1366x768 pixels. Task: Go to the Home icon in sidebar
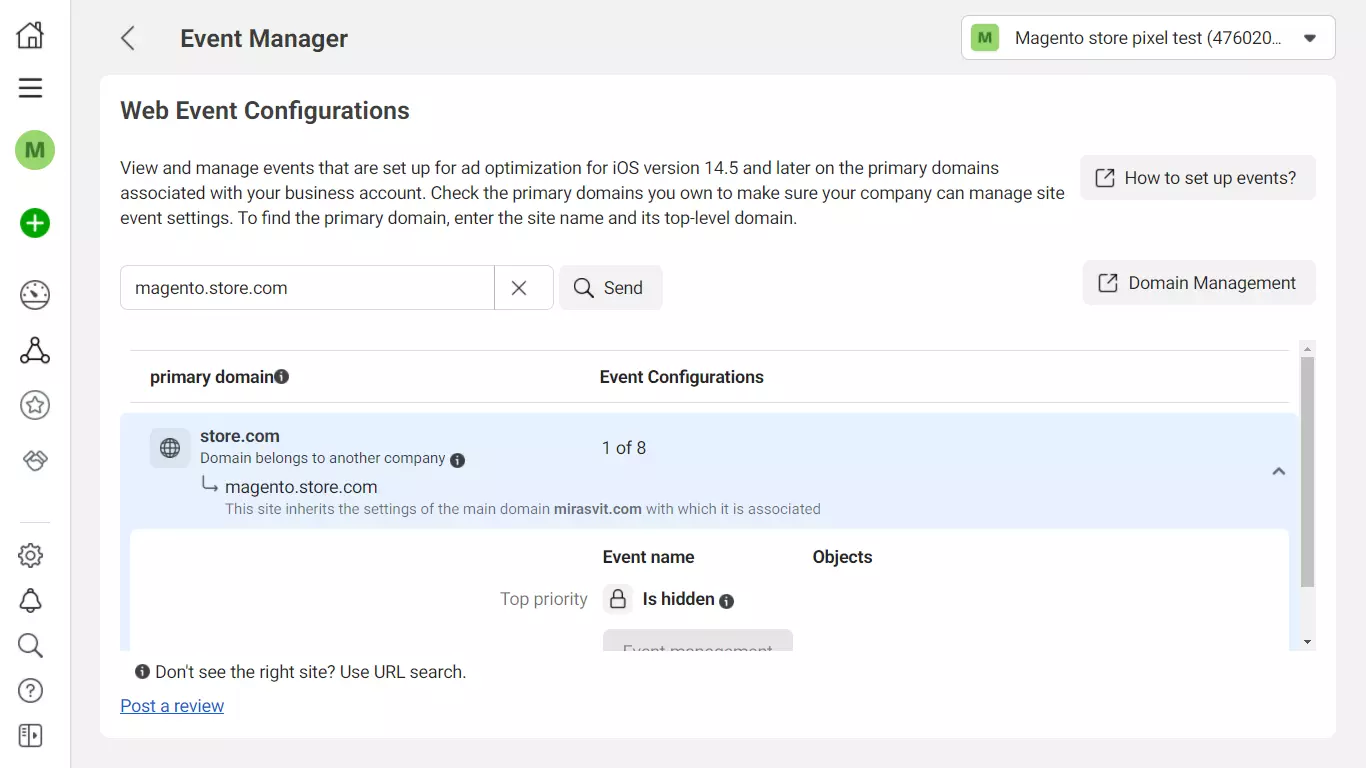coord(31,36)
